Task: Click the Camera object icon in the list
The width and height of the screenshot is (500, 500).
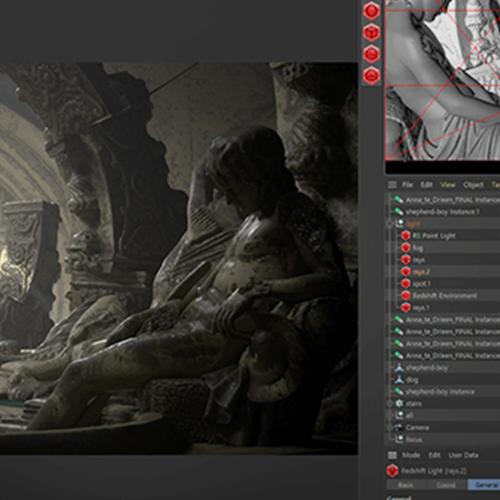Action: click(x=399, y=427)
